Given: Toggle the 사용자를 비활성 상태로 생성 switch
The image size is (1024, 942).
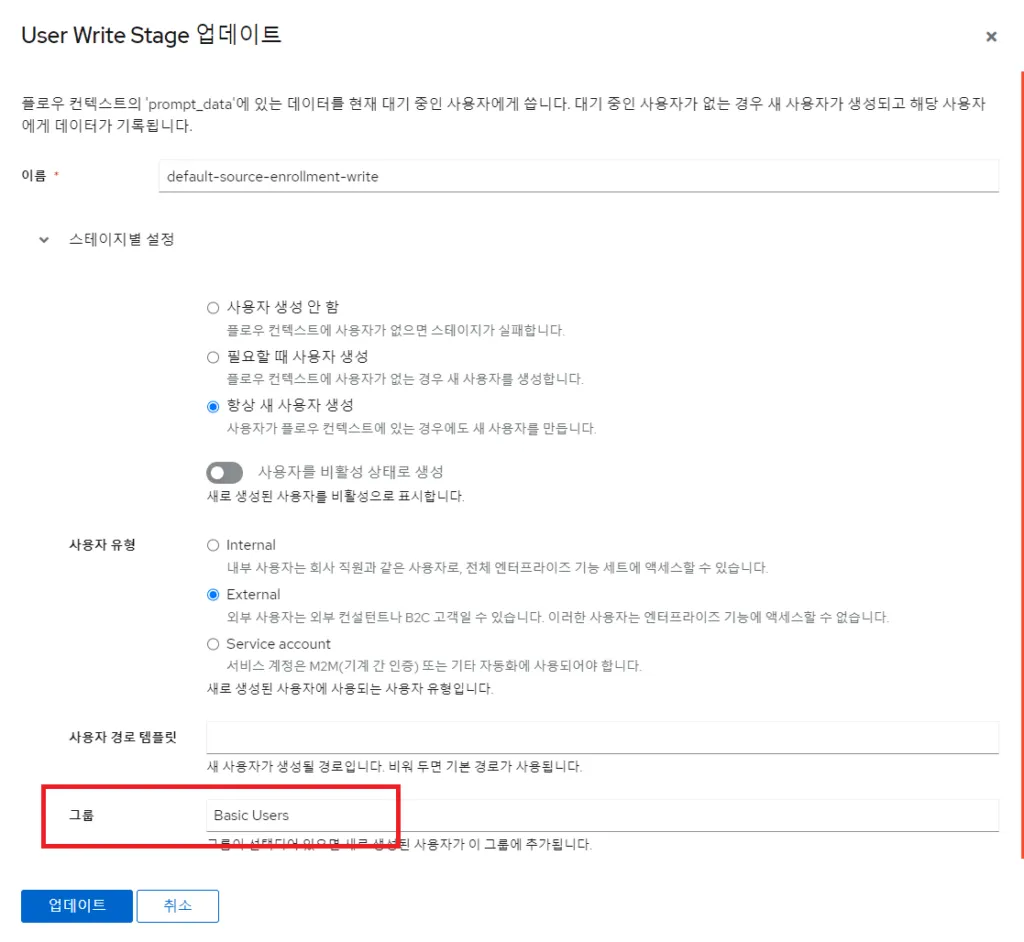Looking at the screenshot, I should 225,472.
